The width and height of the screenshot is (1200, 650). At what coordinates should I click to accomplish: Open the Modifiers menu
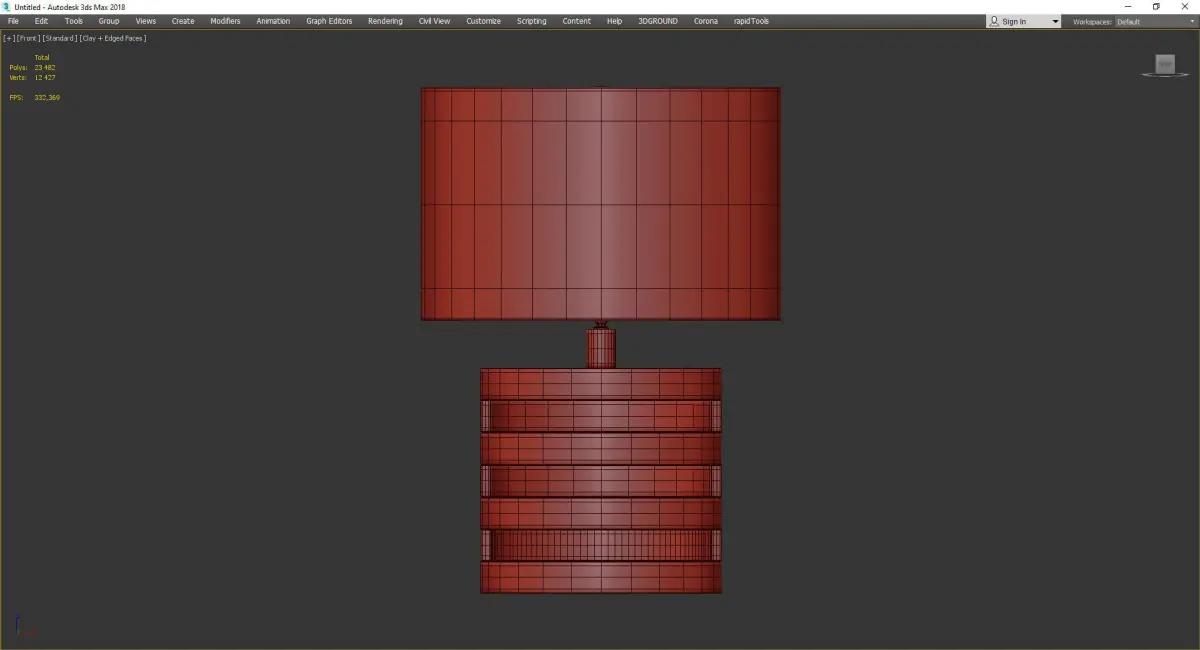(225, 21)
